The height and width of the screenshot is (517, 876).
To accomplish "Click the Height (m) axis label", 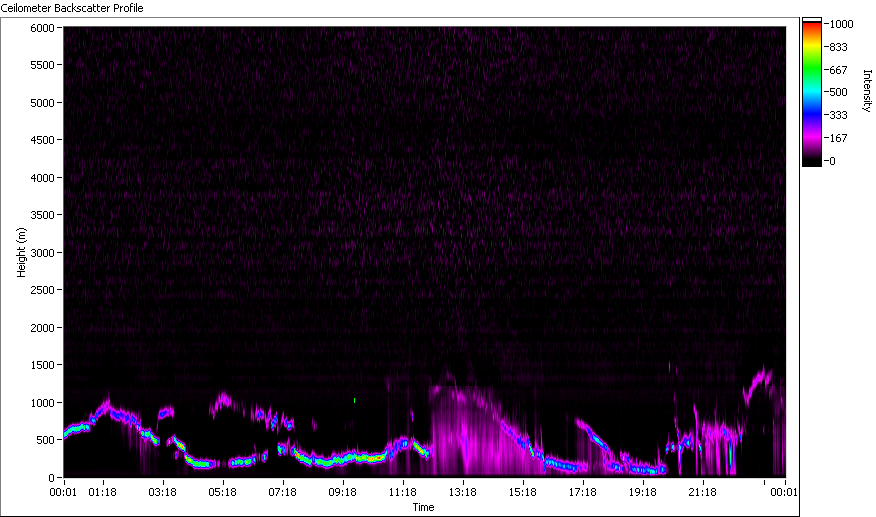I will 21,253.
